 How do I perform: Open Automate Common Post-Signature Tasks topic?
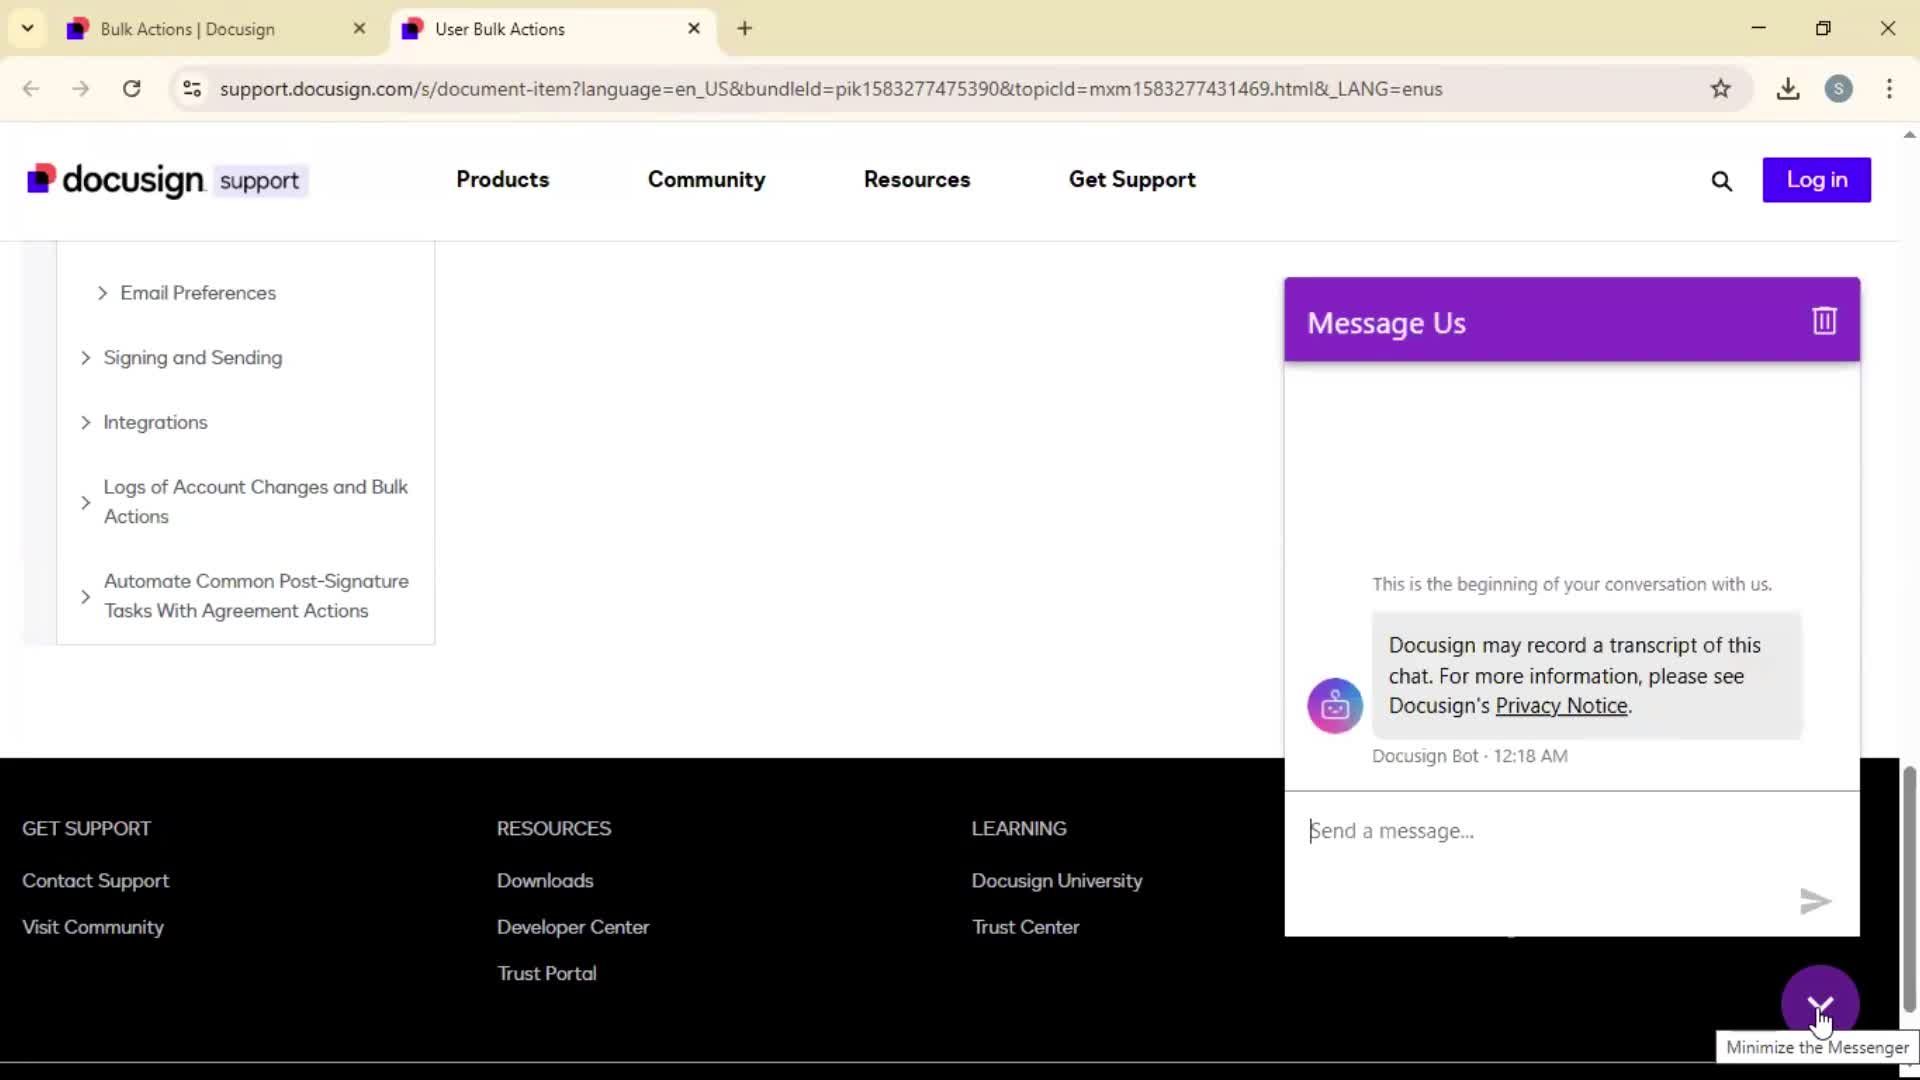pyautogui.click(x=256, y=596)
